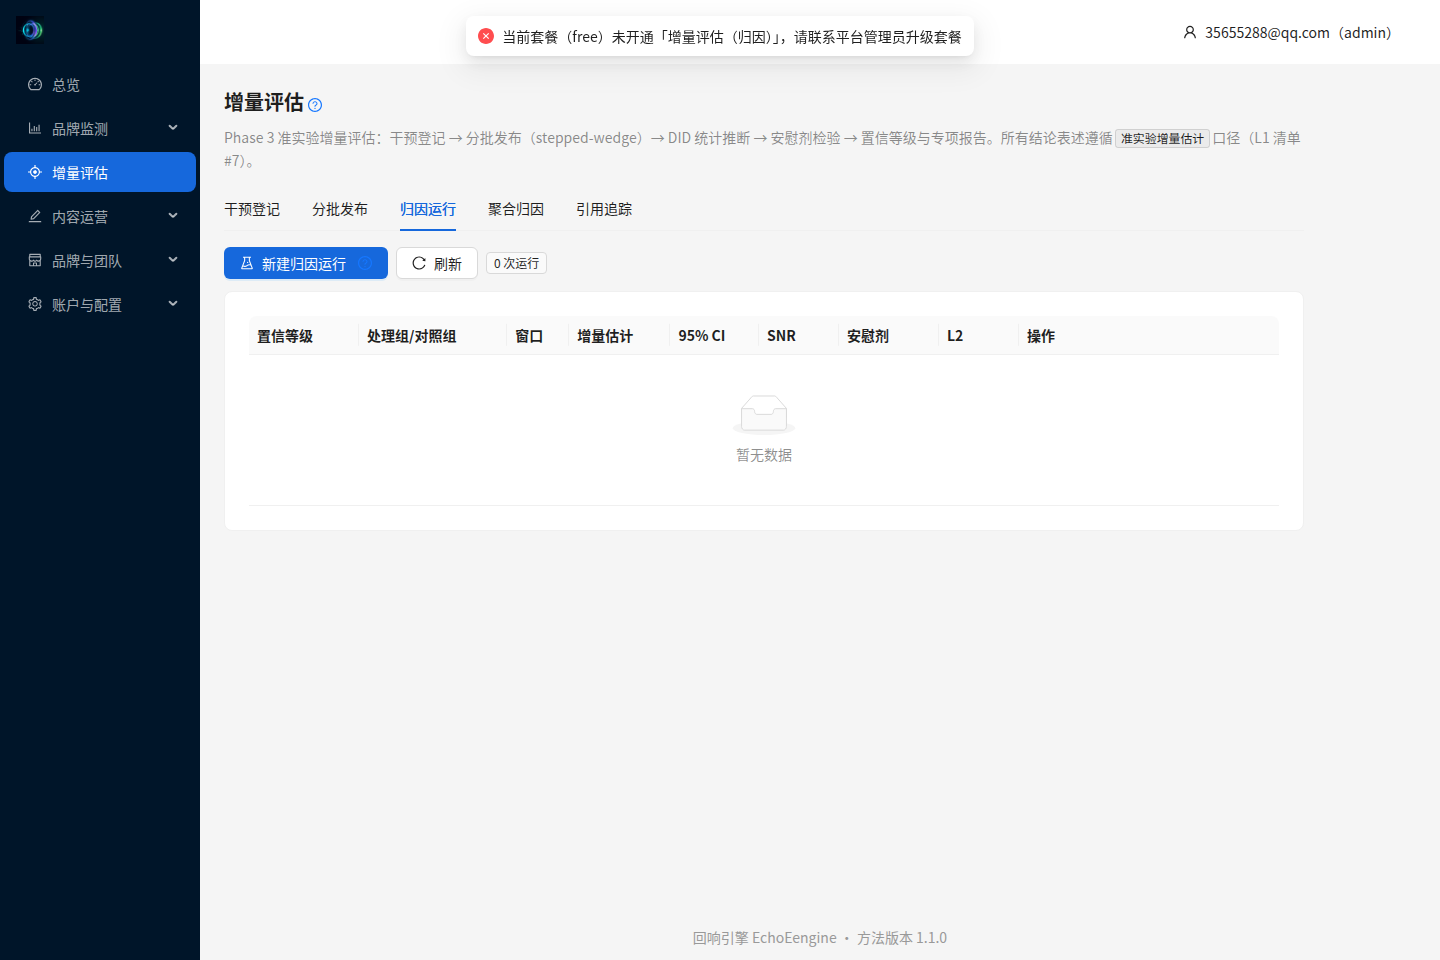Image resolution: width=1440 pixels, height=960 pixels.
Task: Click the 新建归因运行 button
Action: [x=306, y=263]
